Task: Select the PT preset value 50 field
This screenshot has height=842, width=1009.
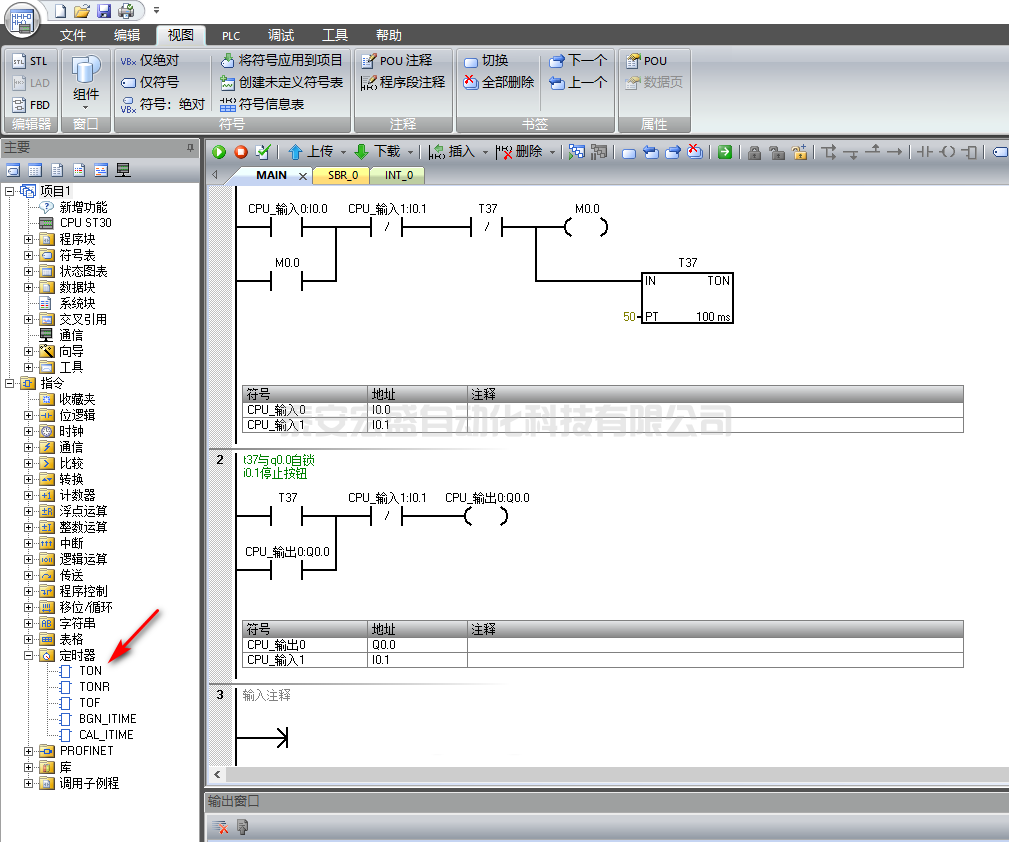Action: coord(630,317)
